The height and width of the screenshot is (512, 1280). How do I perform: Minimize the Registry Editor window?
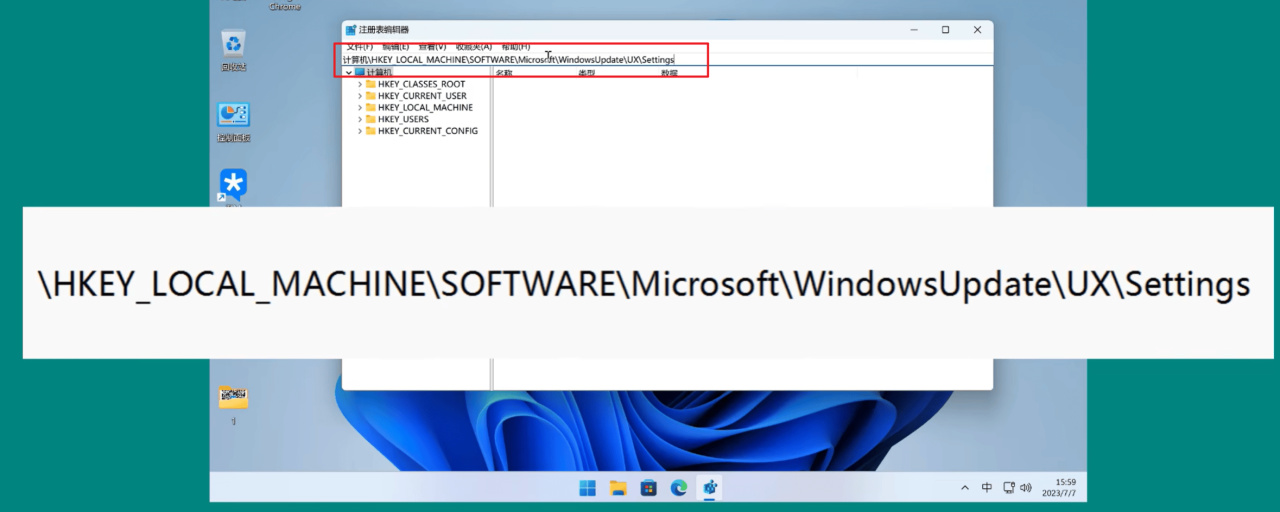pyautogui.click(x=913, y=30)
